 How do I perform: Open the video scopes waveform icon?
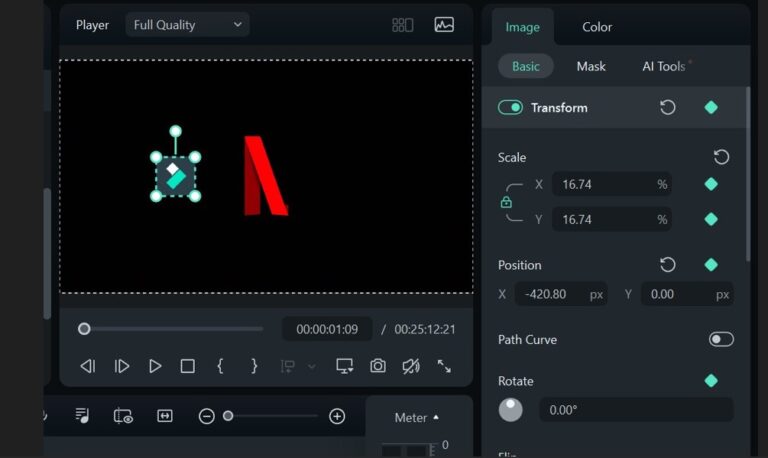click(x=444, y=25)
